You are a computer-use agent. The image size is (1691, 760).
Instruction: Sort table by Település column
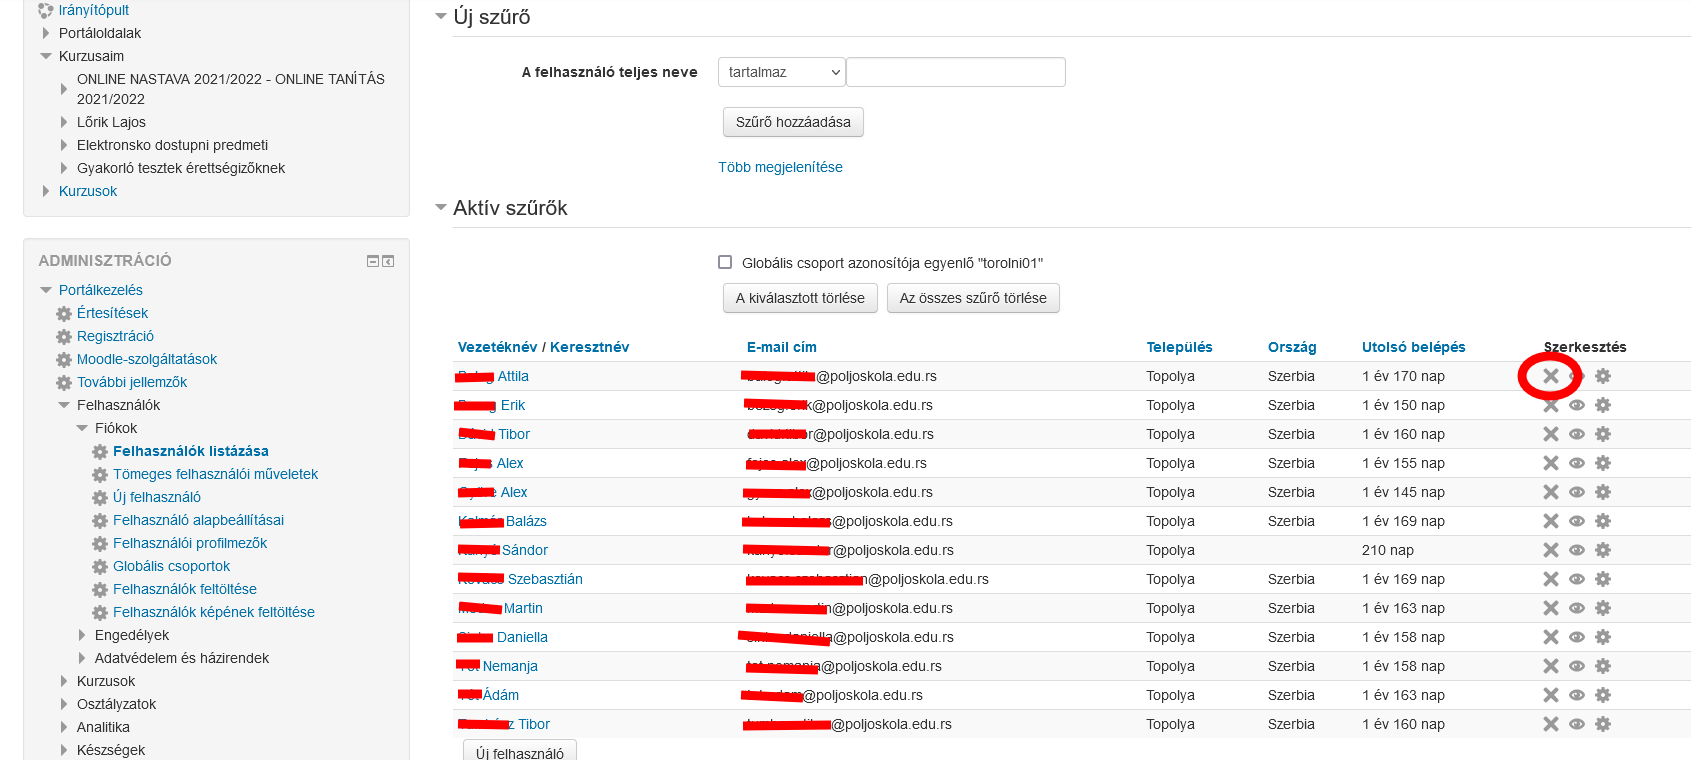1179,347
